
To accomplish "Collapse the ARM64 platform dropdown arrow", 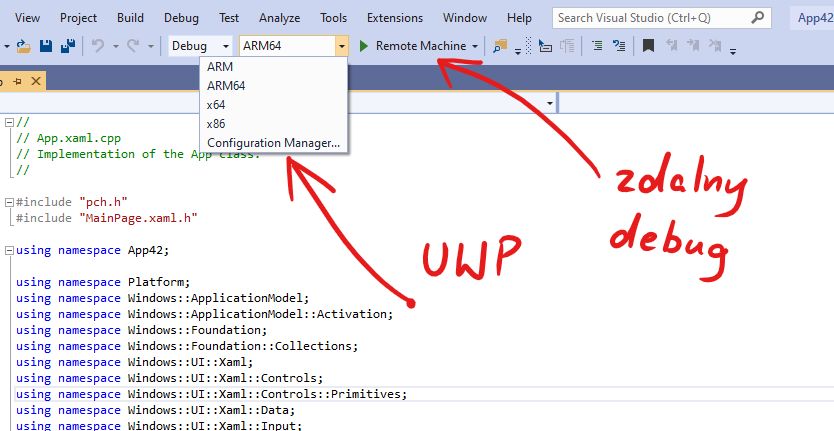I will pyautogui.click(x=341, y=46).
